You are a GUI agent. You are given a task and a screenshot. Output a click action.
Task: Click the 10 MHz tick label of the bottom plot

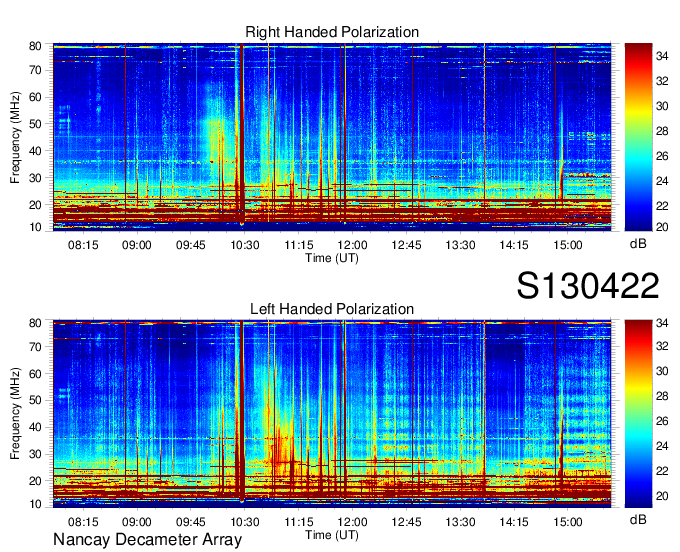click(x=35, y=504)
